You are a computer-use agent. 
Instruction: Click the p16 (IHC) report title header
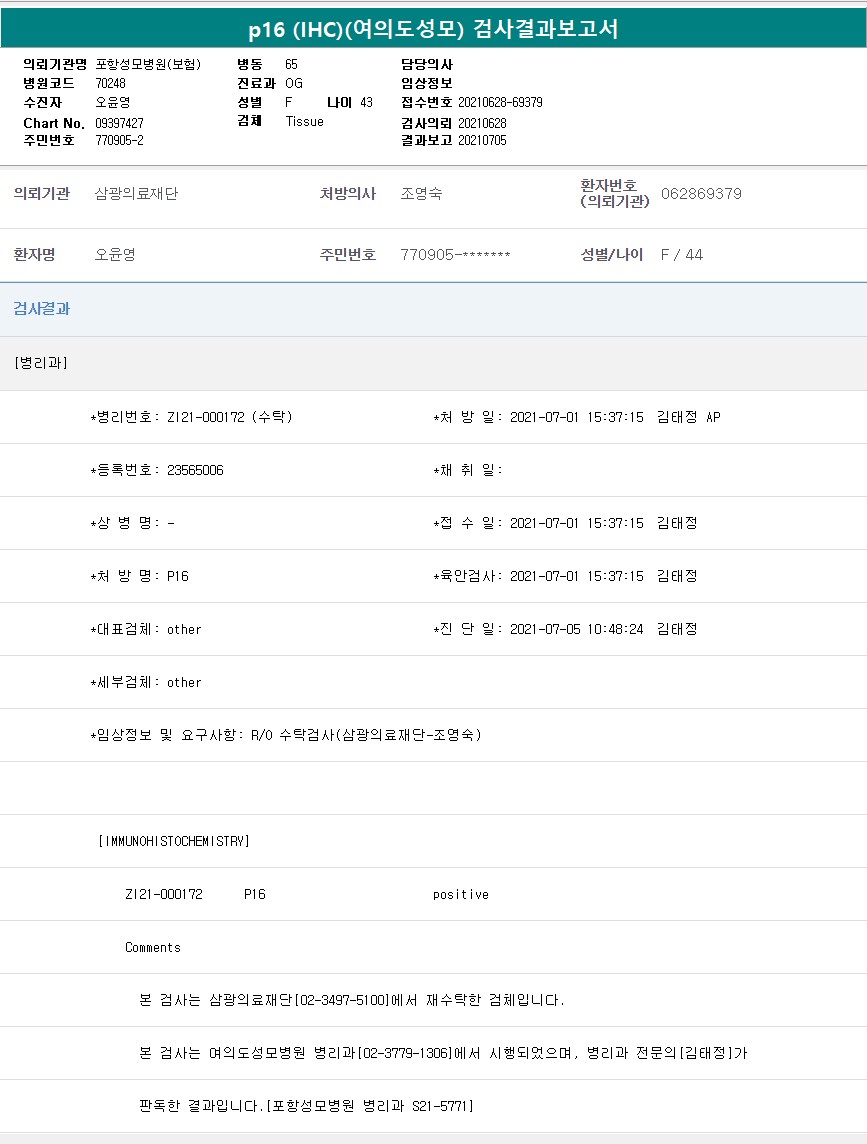tap(433, 29)
